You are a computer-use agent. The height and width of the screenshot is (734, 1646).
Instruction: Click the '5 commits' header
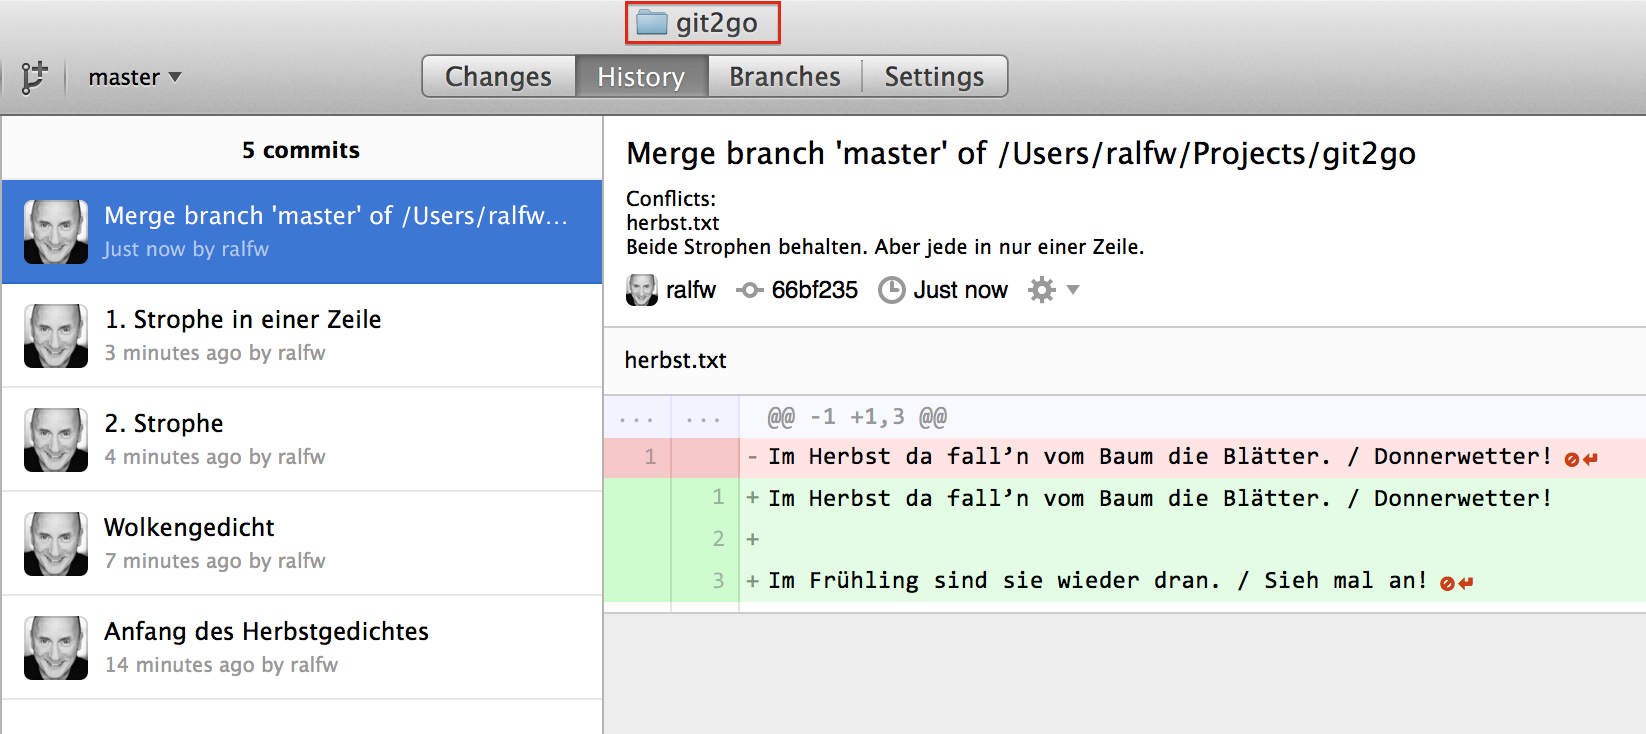(x=301, y=150)
